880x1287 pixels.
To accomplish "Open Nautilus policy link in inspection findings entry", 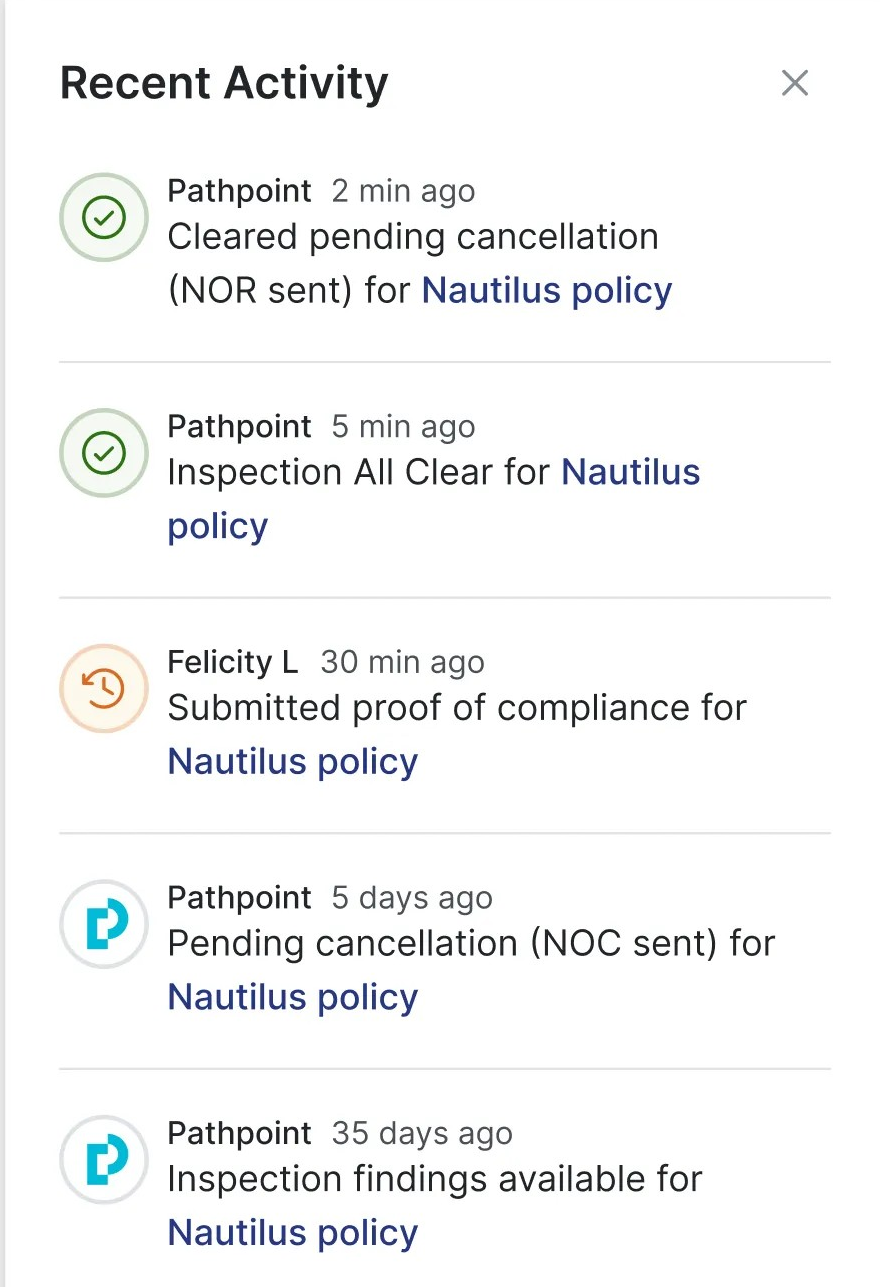I will pyautogui.click(x=292, y=1233).
